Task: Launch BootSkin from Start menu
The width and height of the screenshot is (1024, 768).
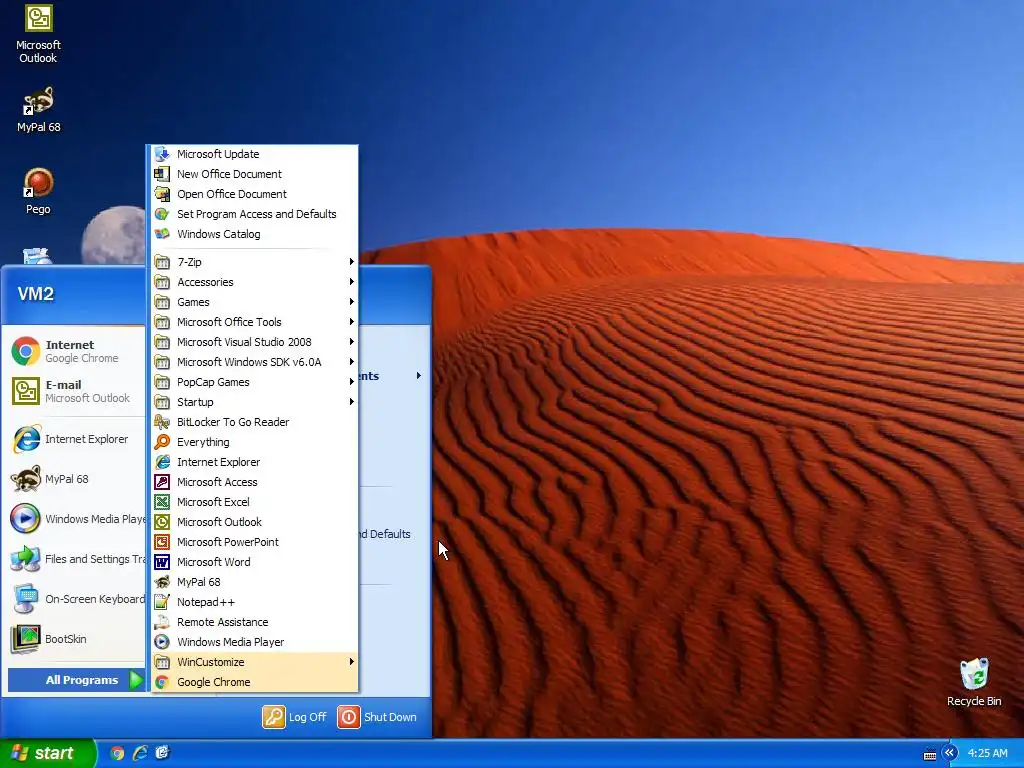Action: pyautogui.click(x=76, y=639)
